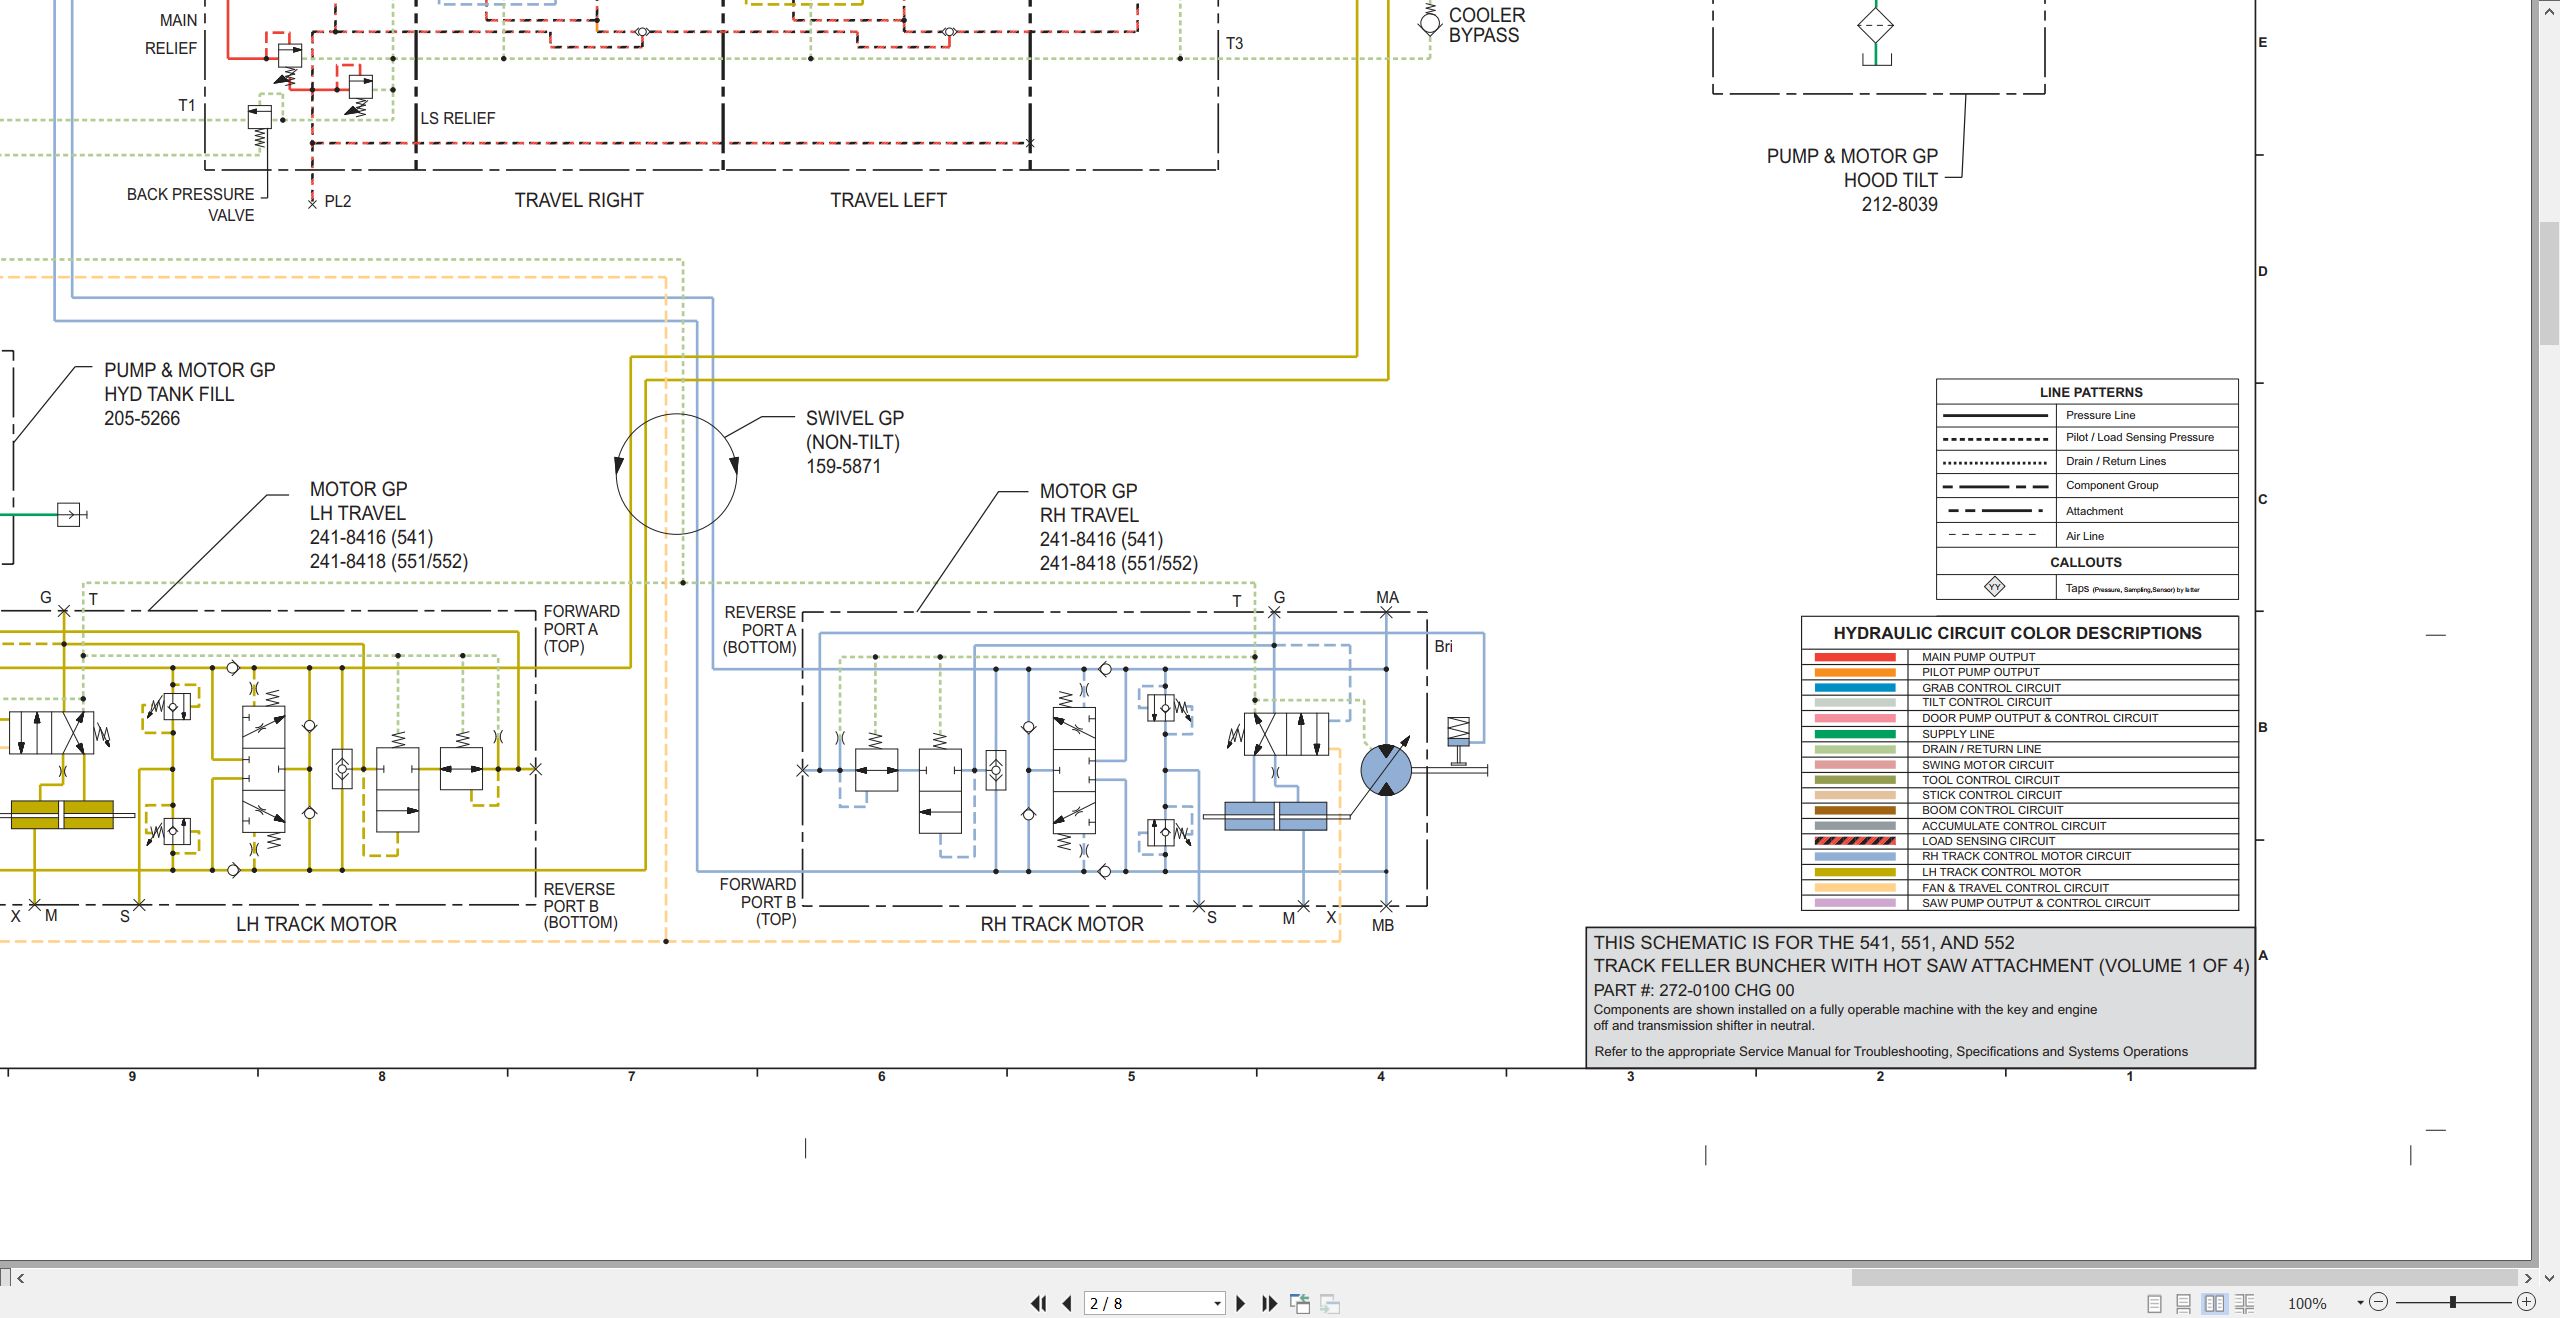Screen dimensions: 2560x1318
Task: Click the HOOD TILT label
Action: pos(1891,180)
